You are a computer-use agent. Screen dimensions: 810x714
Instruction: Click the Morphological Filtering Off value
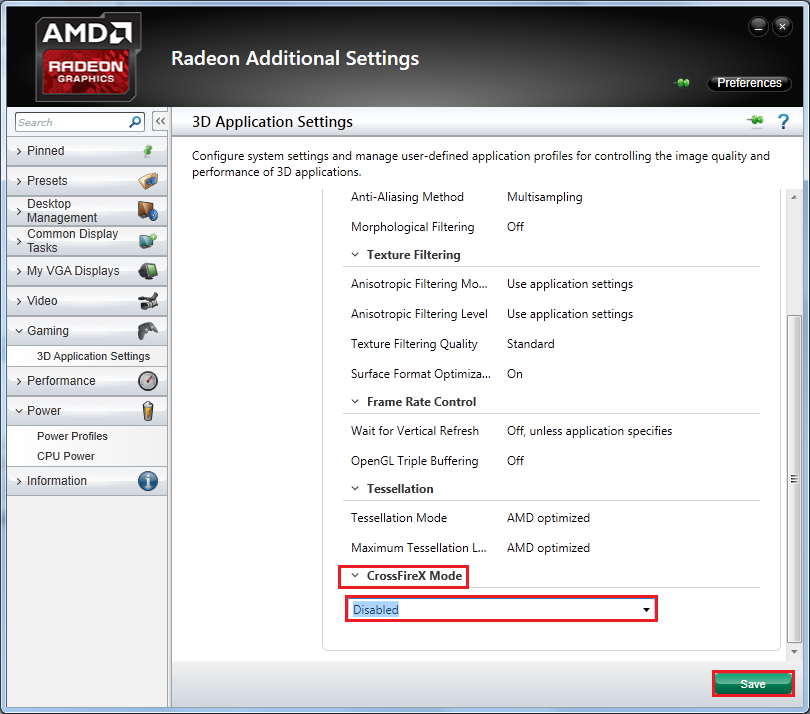515,227
